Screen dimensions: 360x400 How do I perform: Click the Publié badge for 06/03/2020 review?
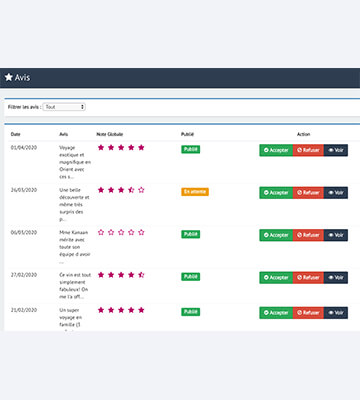click(190, 234)
